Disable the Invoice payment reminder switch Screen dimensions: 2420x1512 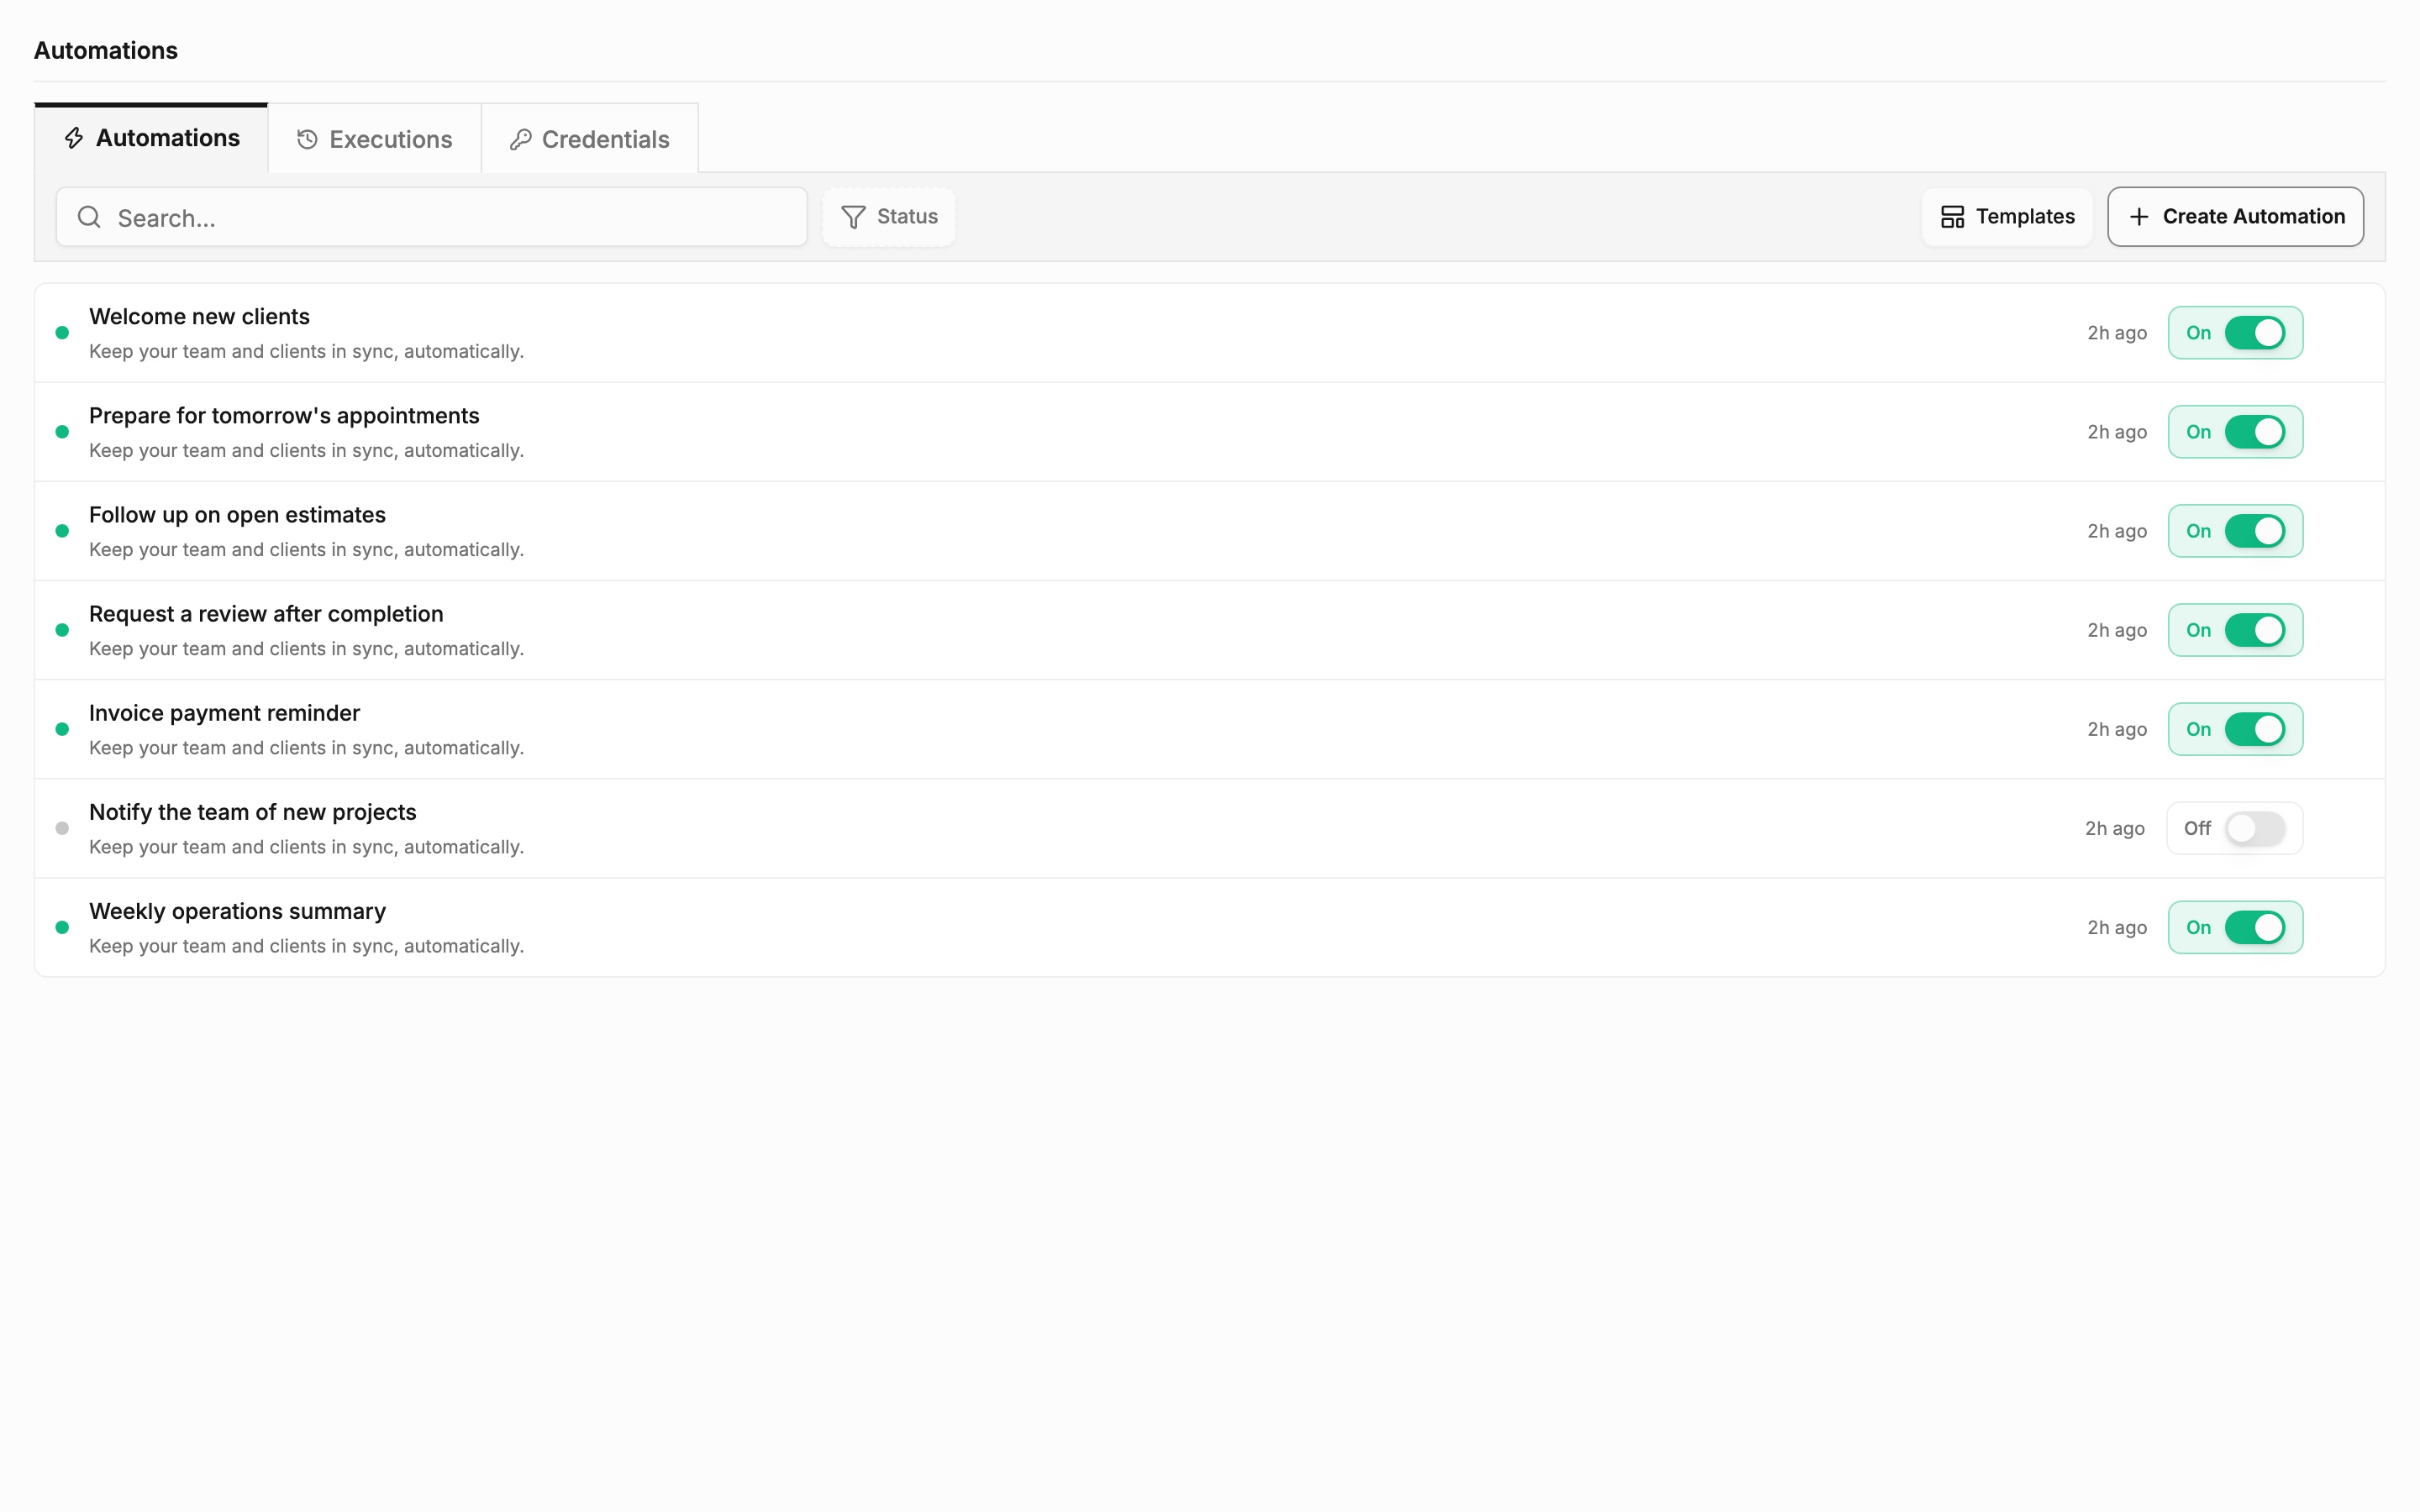click(x=2255, y=729)
